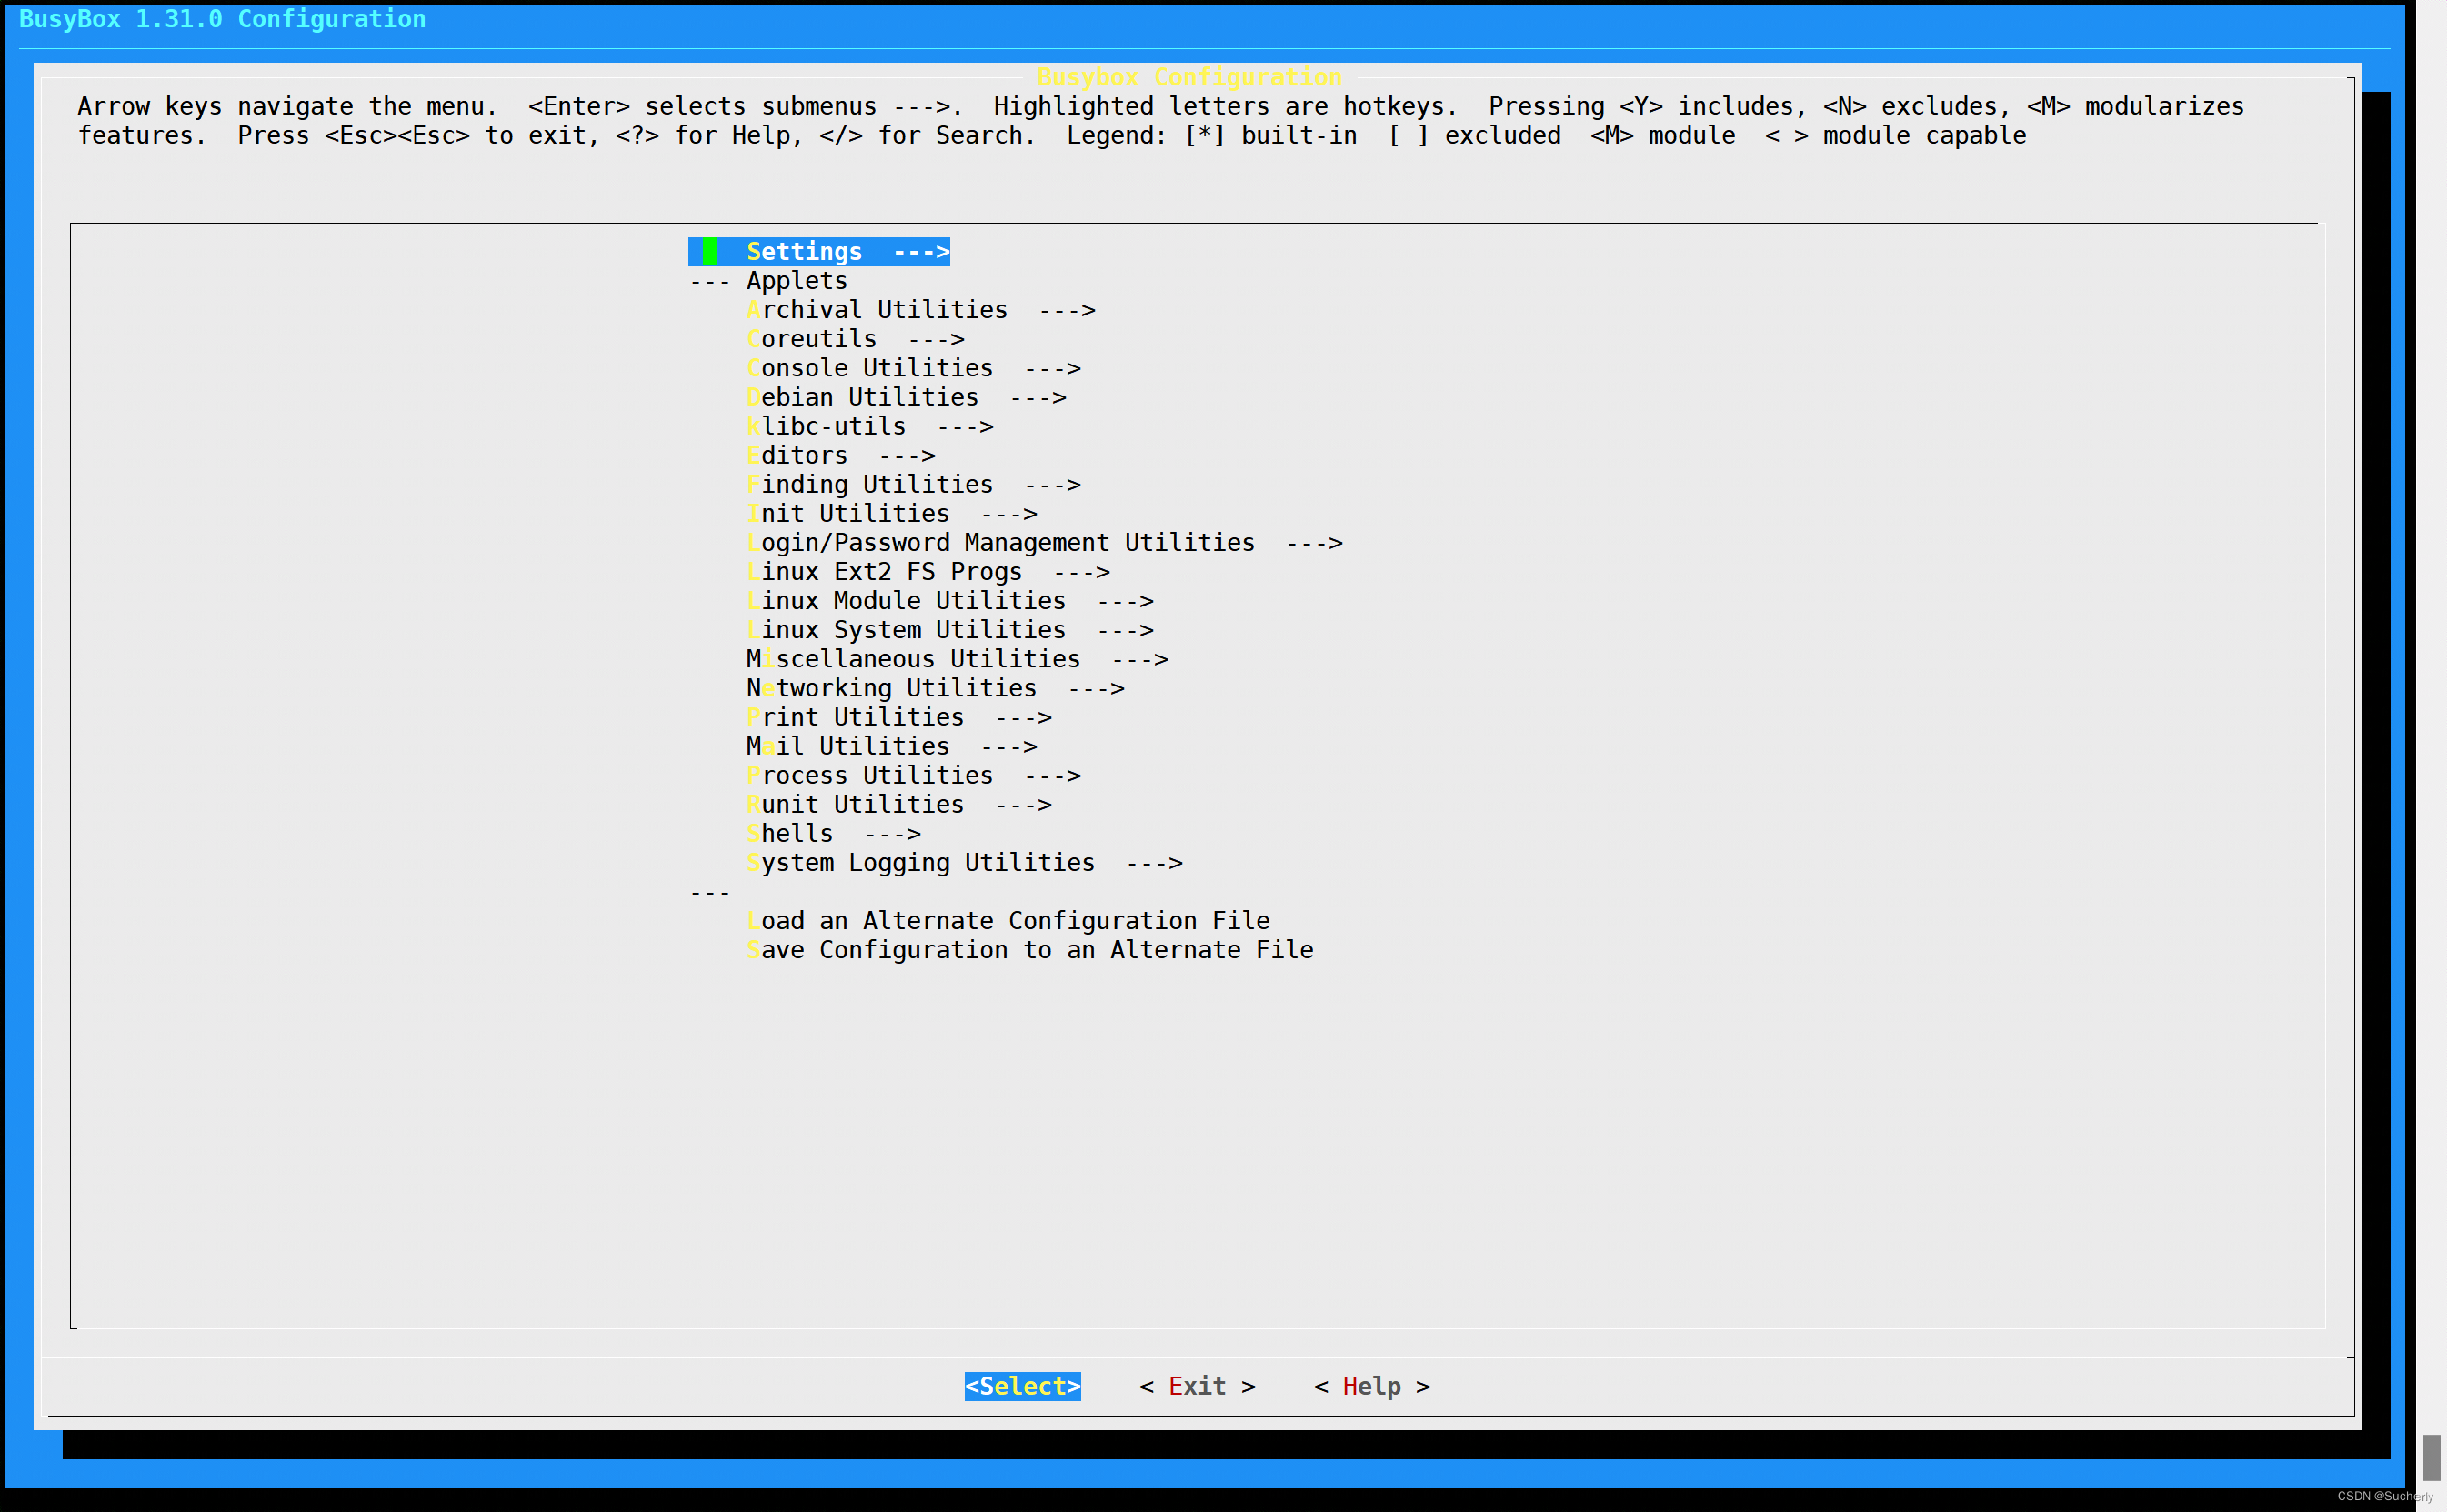This screenshot has width=2447, height=1512.
Task: Open the Settings submenu
Action: (x=819, y=252)
